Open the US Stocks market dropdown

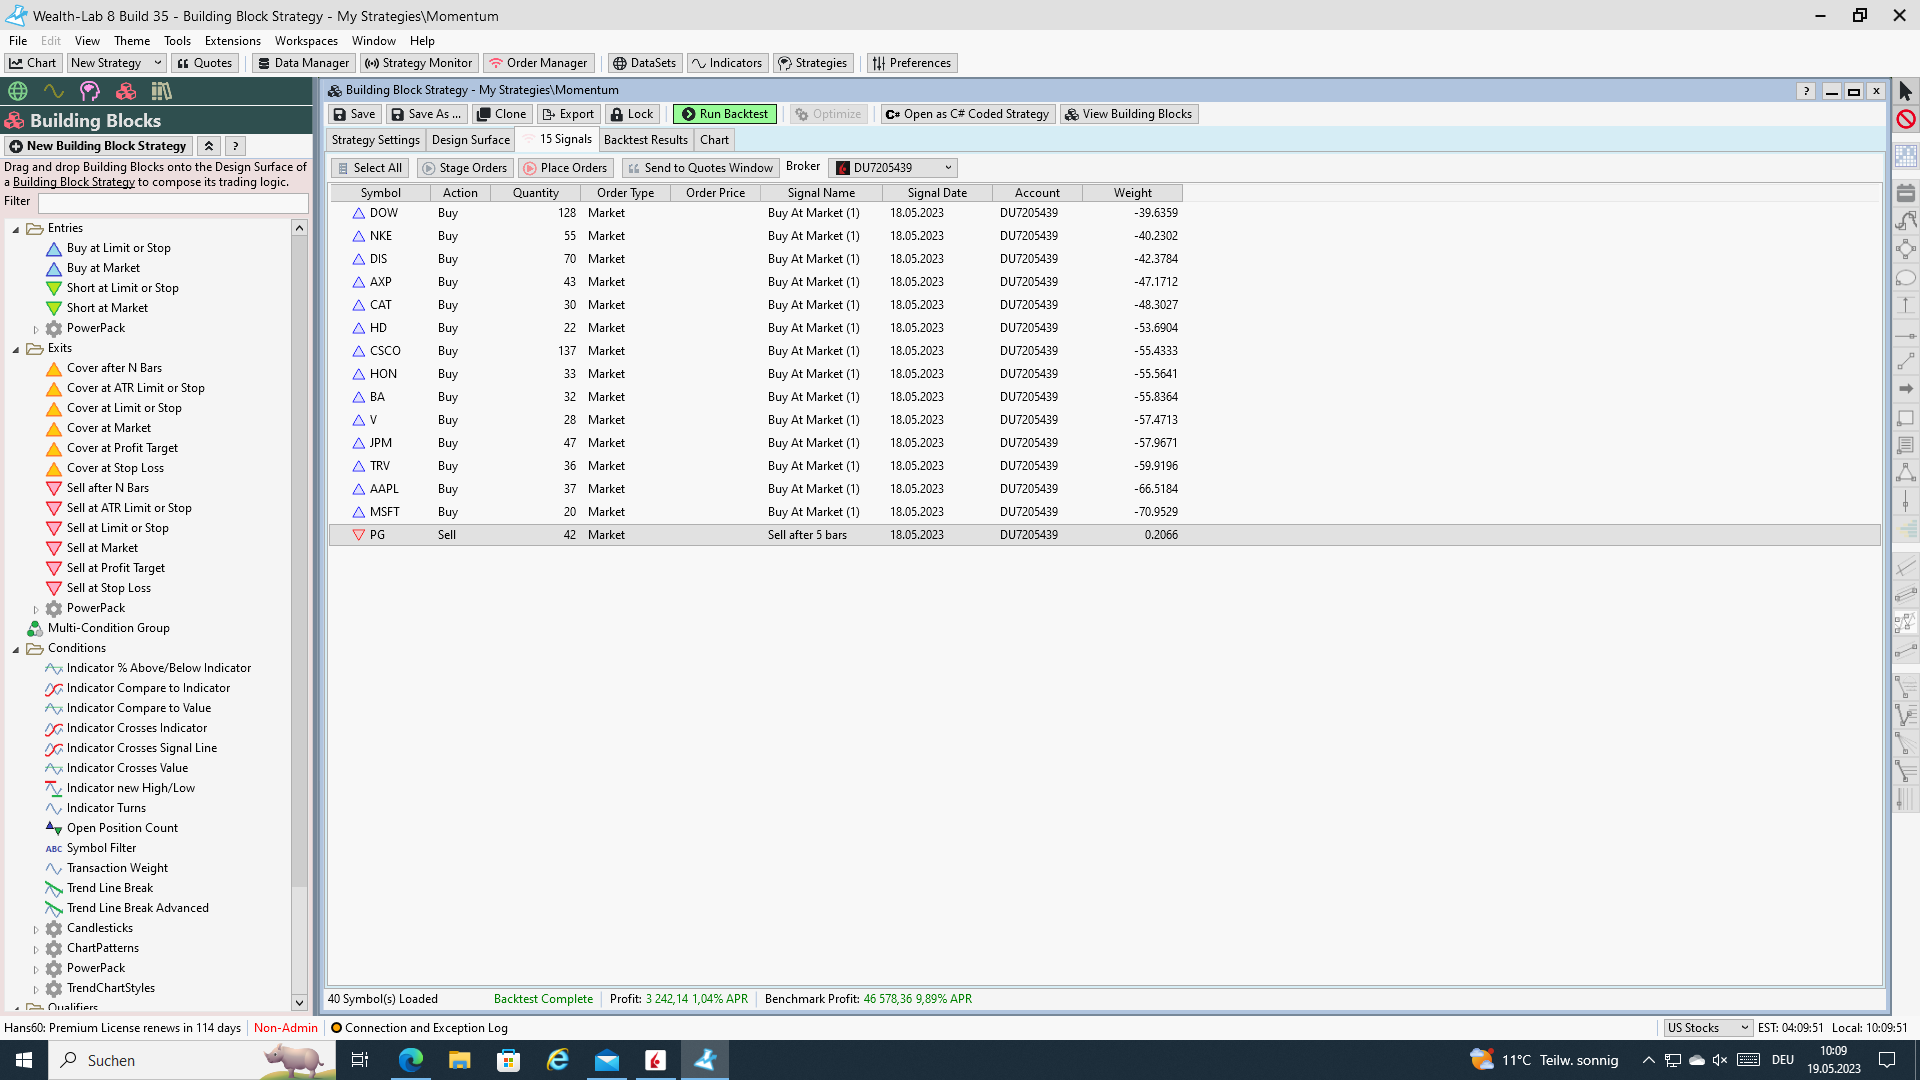[x=1708, y=1028]
